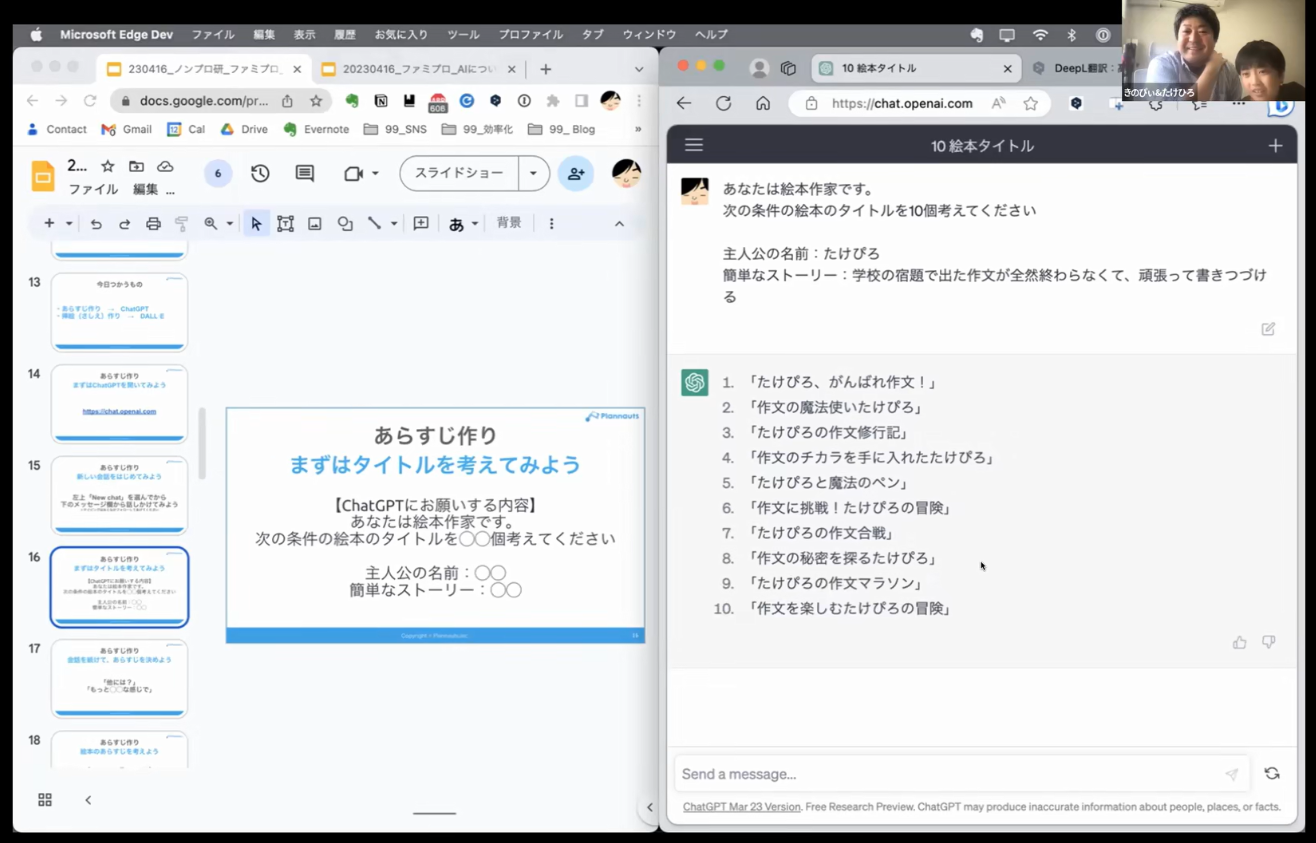Click the スライドショー button
Screen dimensions: 1316x843
459,173
